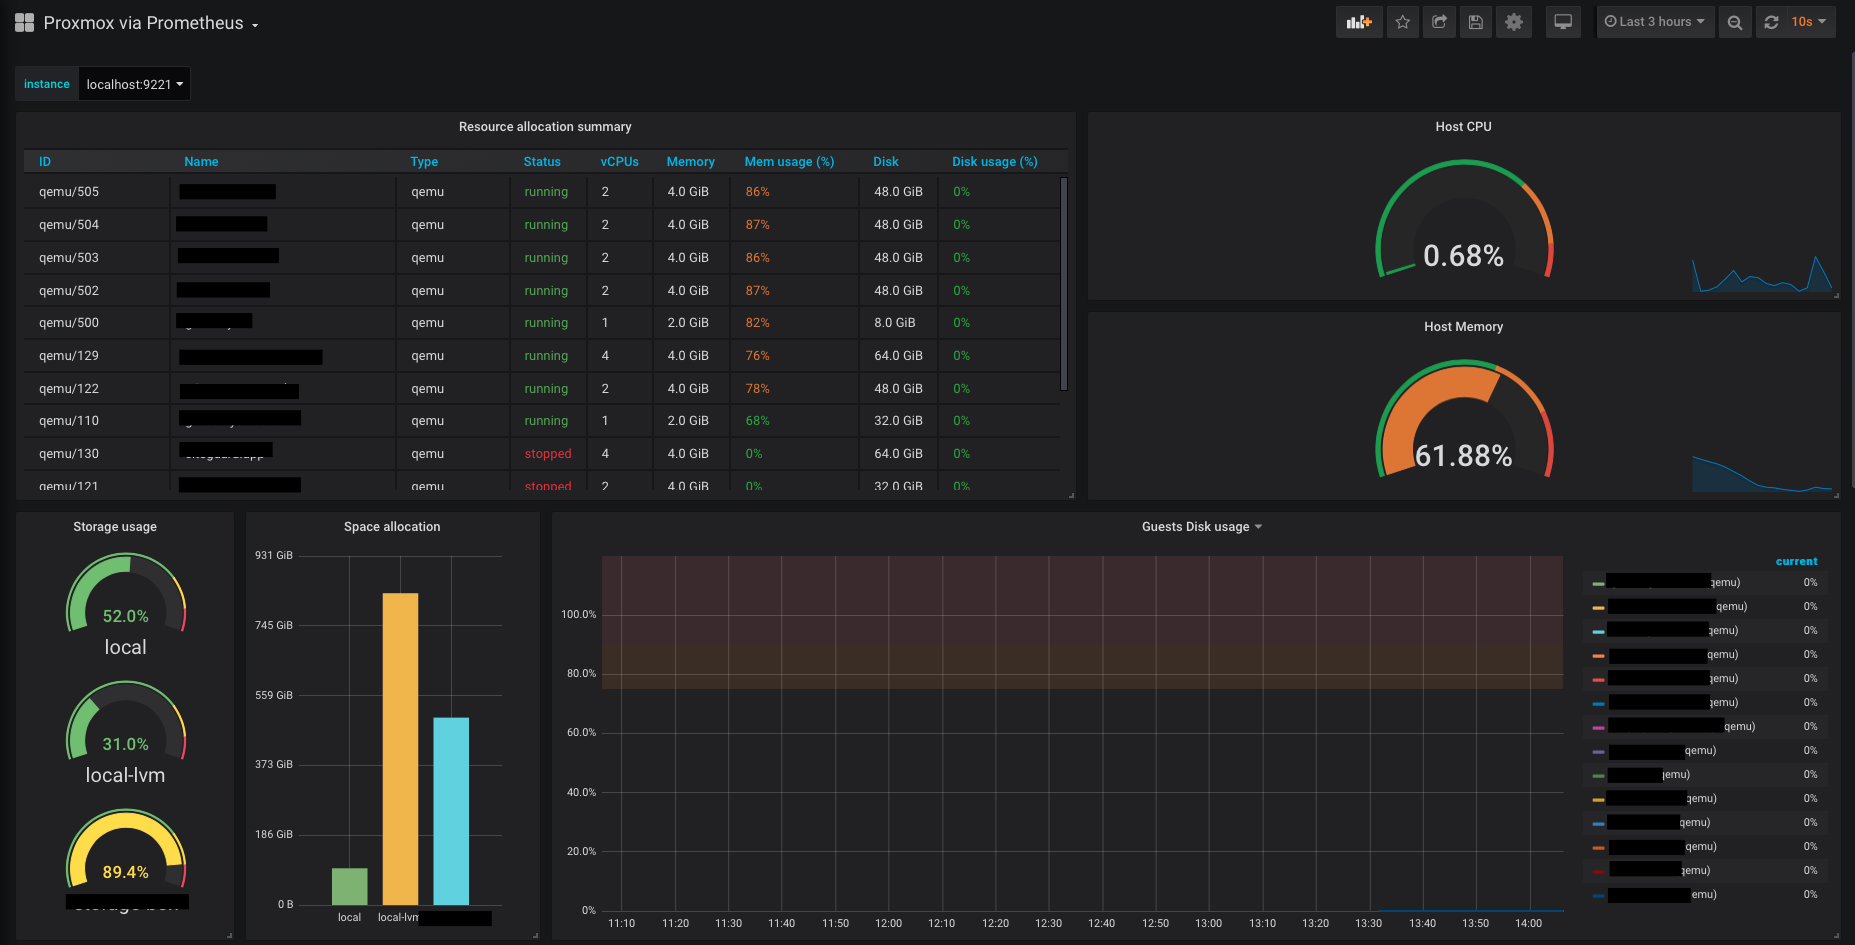The image size is (1855, 945).
Task: Sort table by Name column
Action: (201, 162)
